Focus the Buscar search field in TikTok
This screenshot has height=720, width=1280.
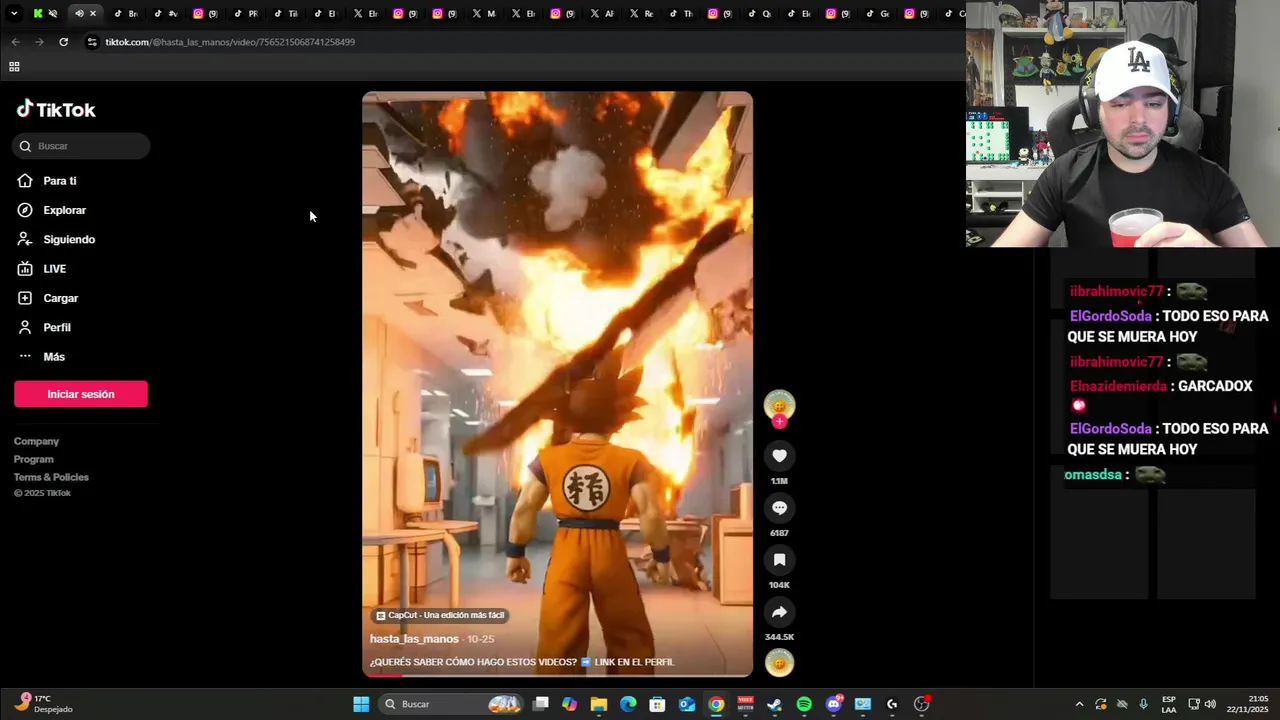[x=81, y=146]
